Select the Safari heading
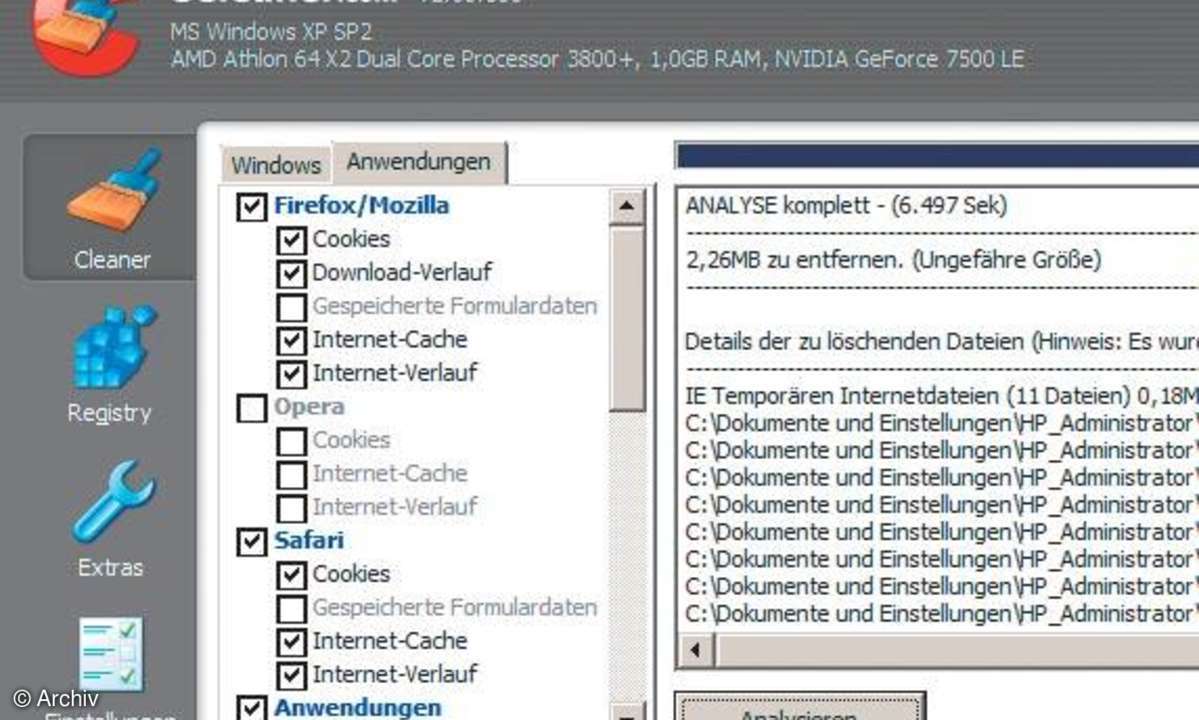This screenshot has height=720, width=1199. click(309, 540)
